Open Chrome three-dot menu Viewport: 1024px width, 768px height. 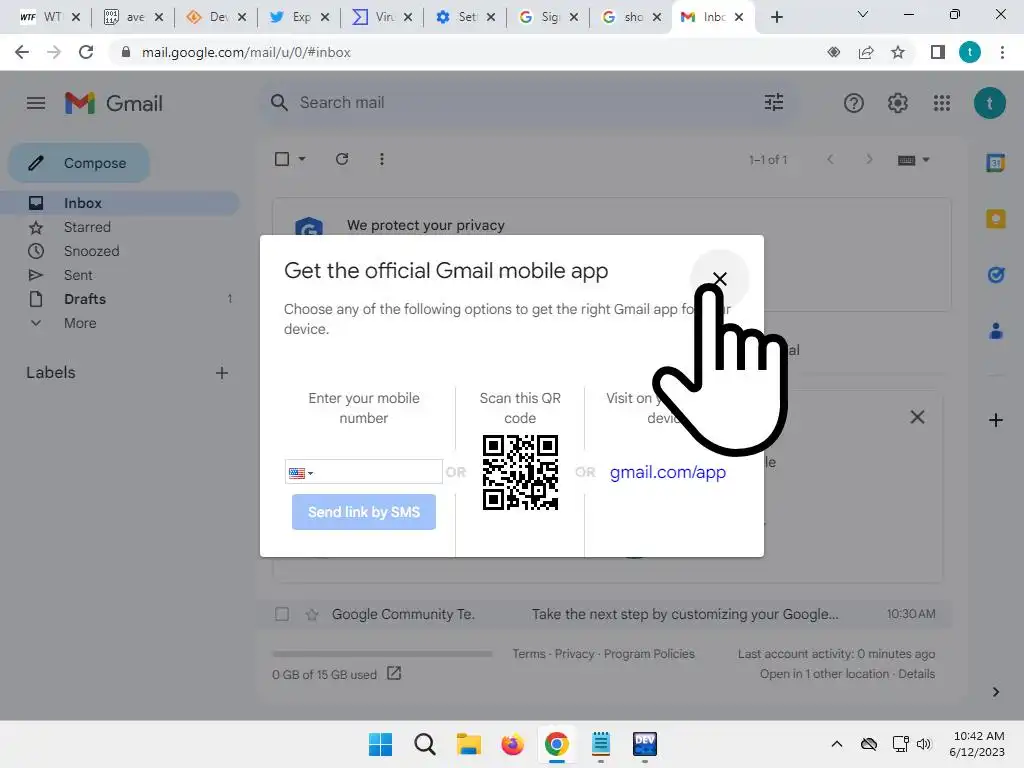1002,52
